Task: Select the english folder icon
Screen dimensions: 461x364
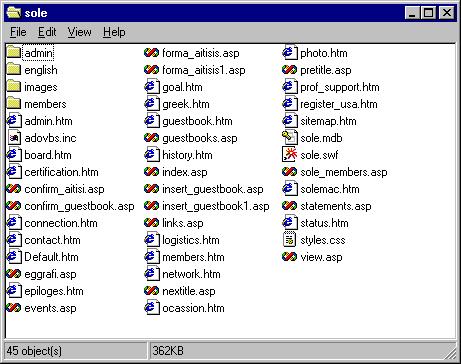Action: 14,70
